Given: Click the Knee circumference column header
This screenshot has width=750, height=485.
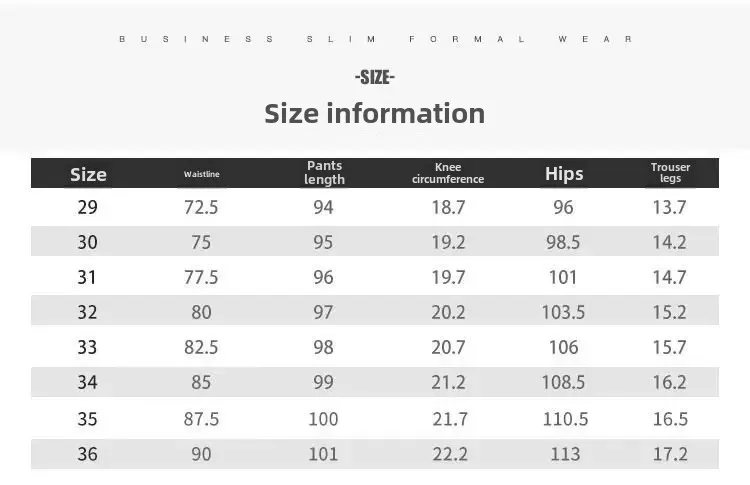Looking at the screenshot, I should coord(448,173).
